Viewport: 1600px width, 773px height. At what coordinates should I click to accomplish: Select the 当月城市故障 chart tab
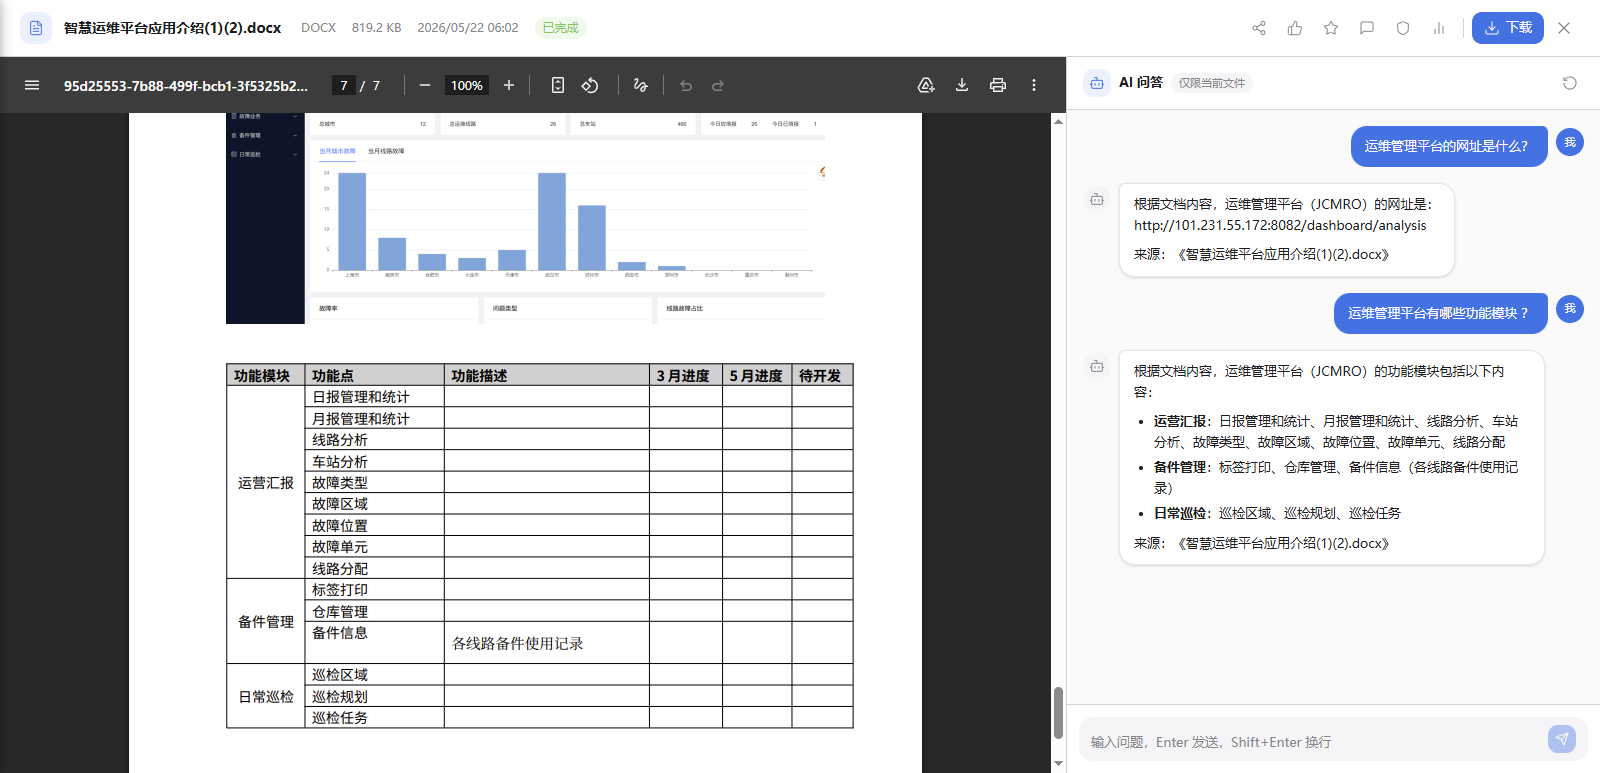pos(337,151)
